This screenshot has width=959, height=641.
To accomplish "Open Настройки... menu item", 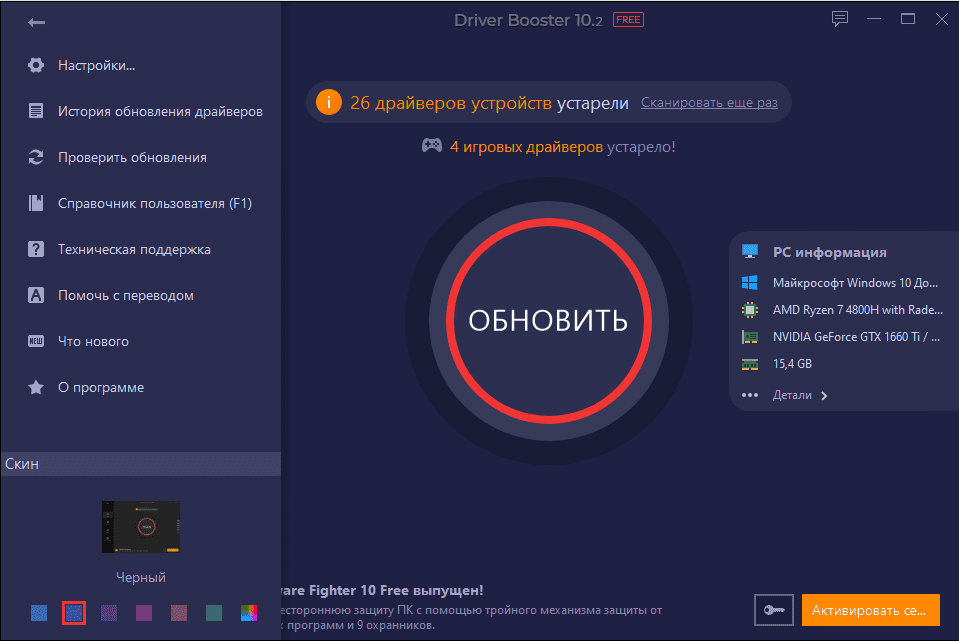I will (97, 65).
